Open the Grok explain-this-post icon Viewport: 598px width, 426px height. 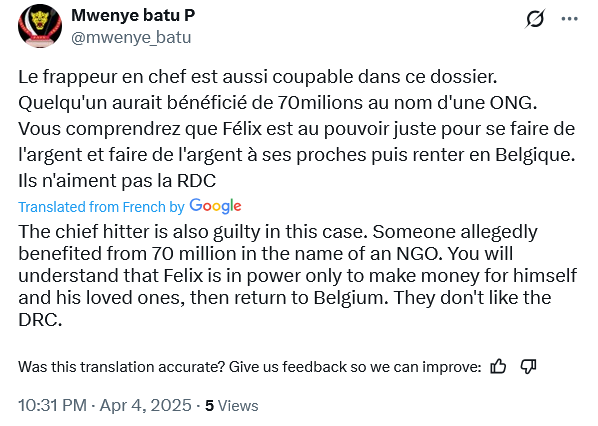coord(535,19)
